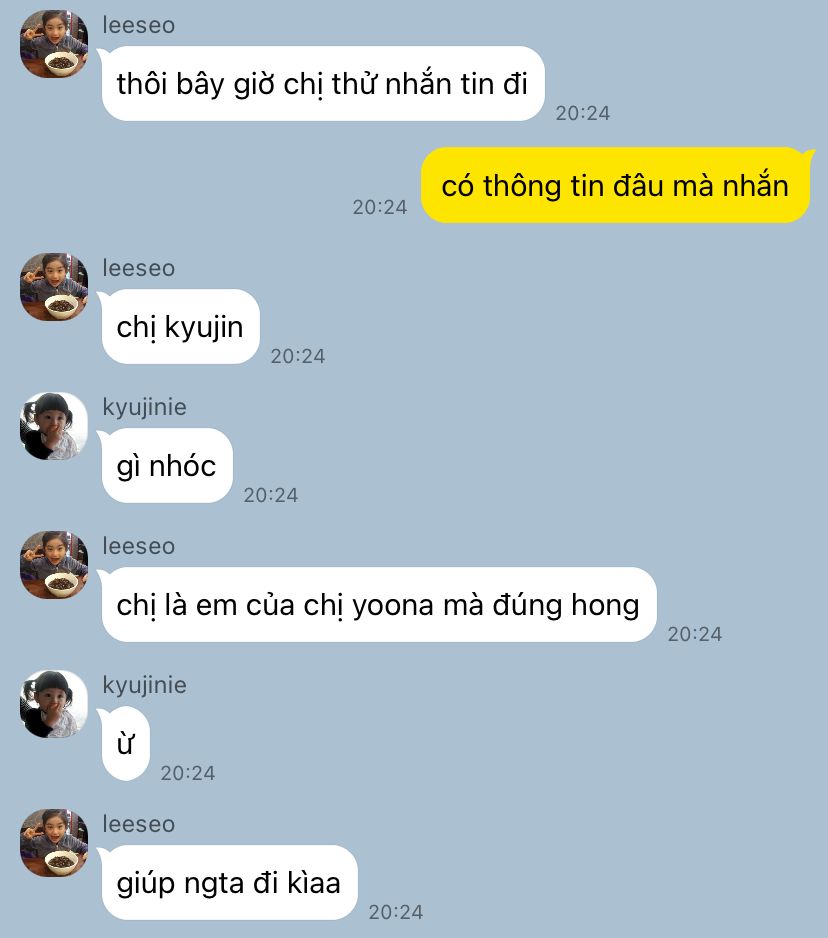Tap leeseo's avatar by the 'yoona' message
This screenshot has height=938, width=828.
click(x=54, y=565)
